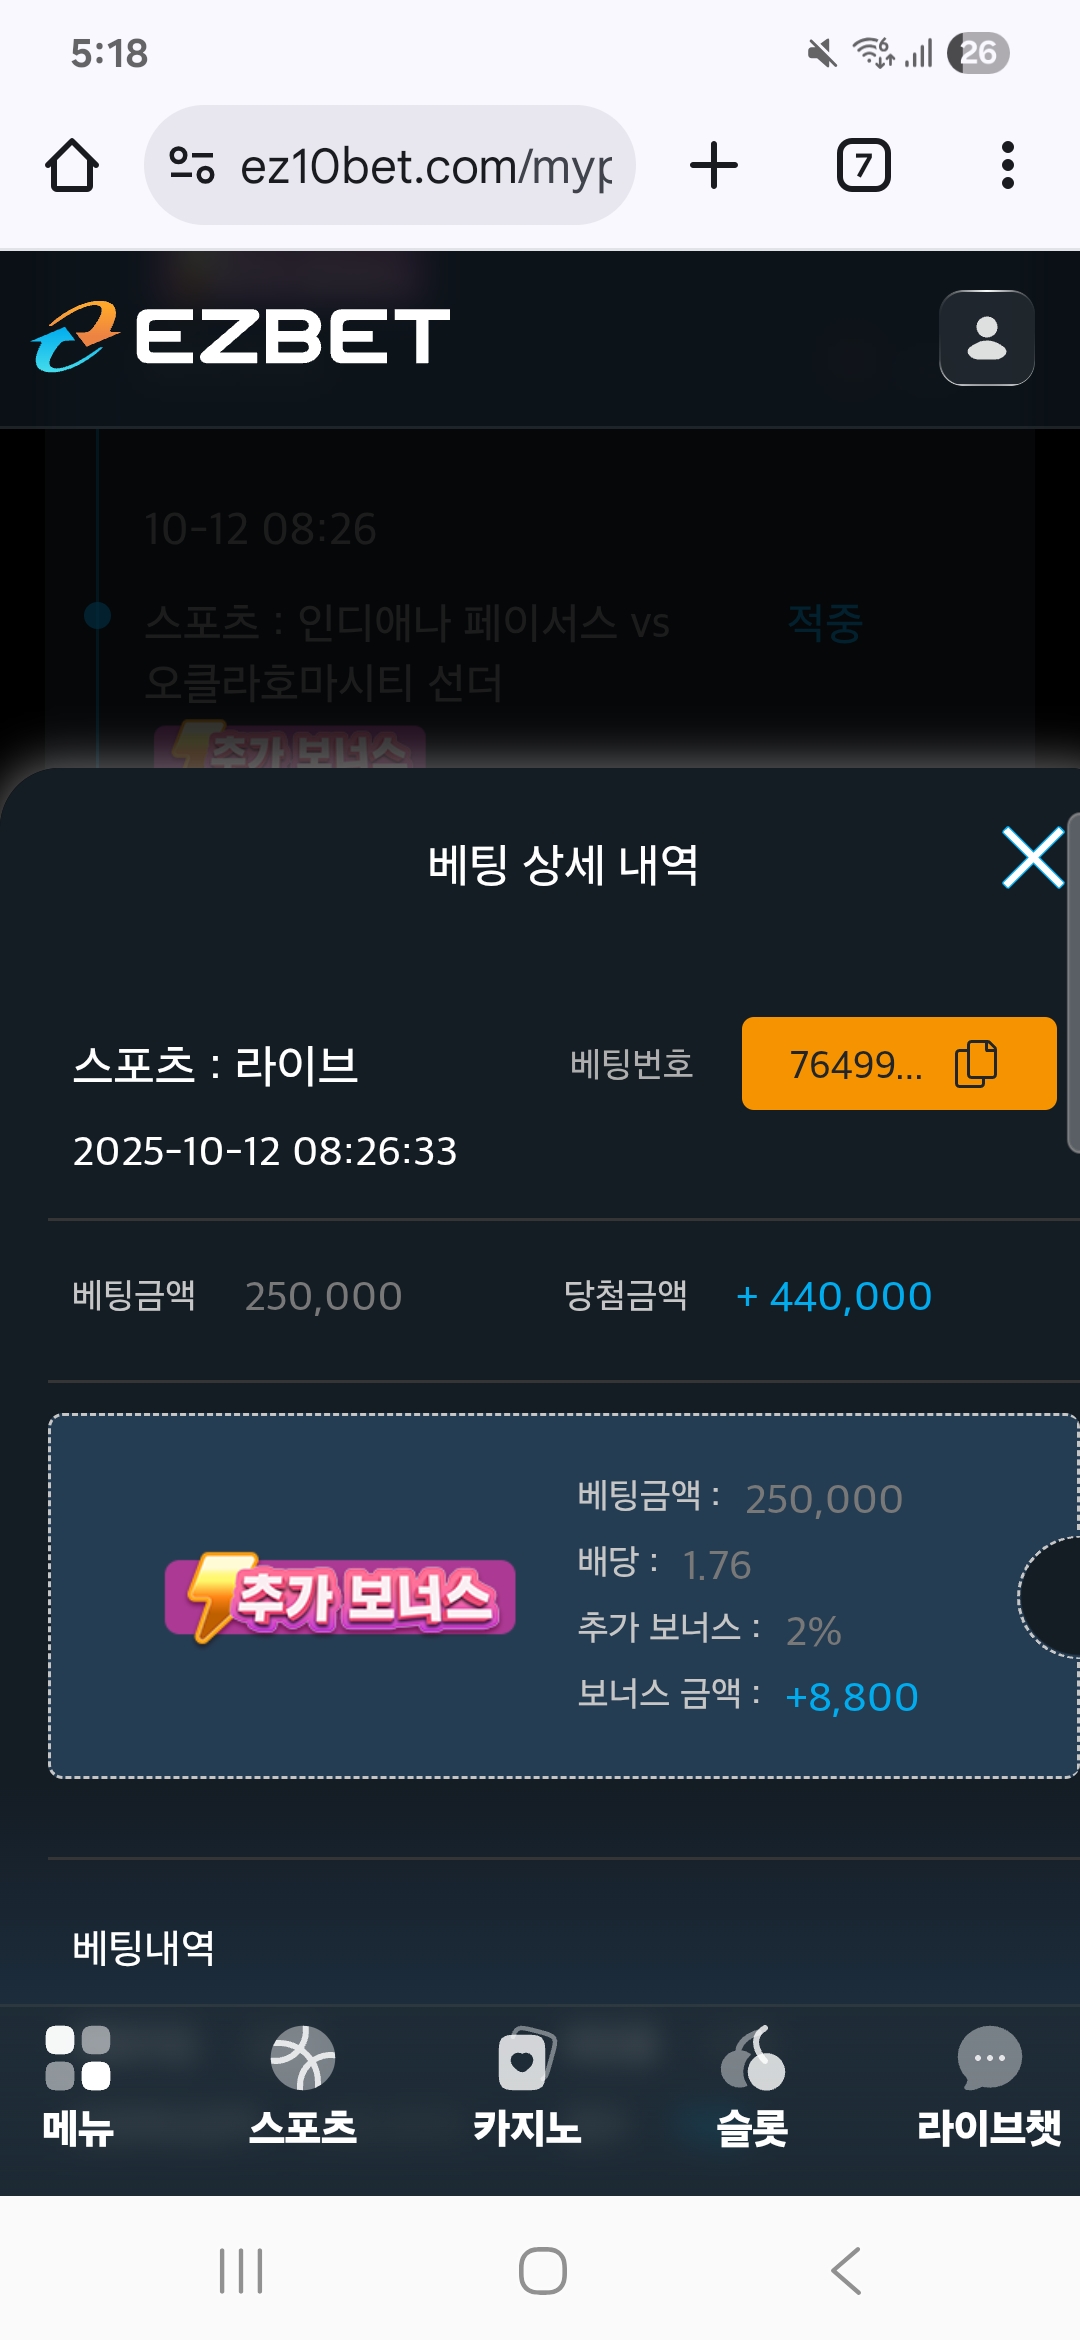Open the 라이브챗 chat icon
Viewport: 1080px width, 2340px height.
pos(989,2086)
